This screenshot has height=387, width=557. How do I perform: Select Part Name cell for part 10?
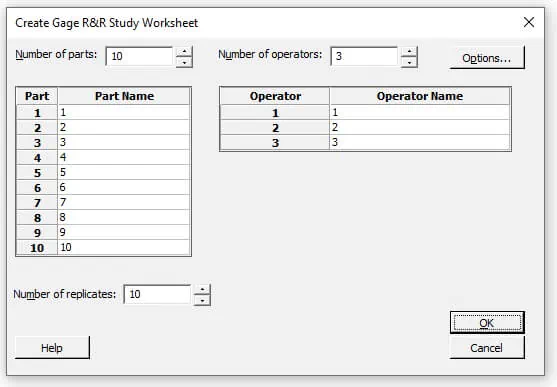click(x=124, y=247)
